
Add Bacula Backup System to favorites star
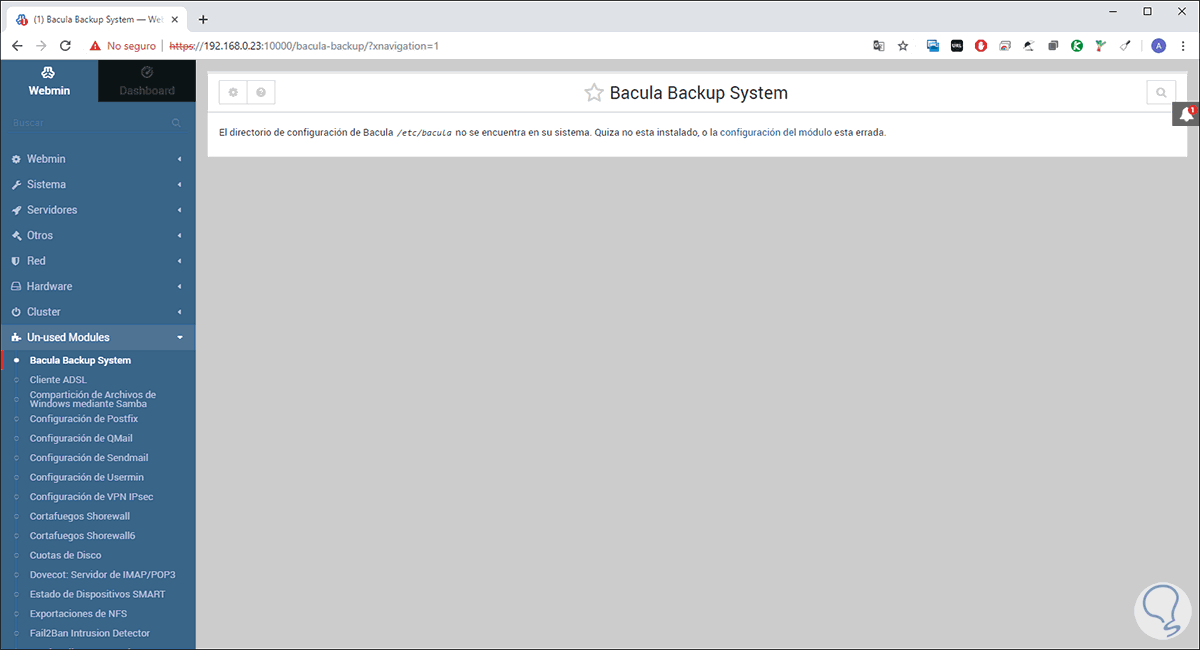(x=594, y=93)
